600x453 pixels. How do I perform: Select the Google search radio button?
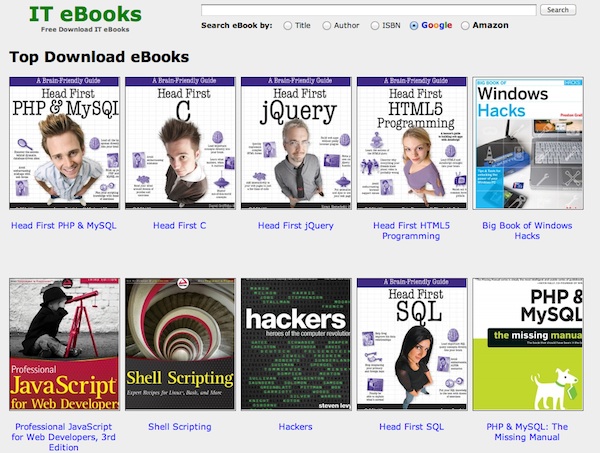(414, 26)
